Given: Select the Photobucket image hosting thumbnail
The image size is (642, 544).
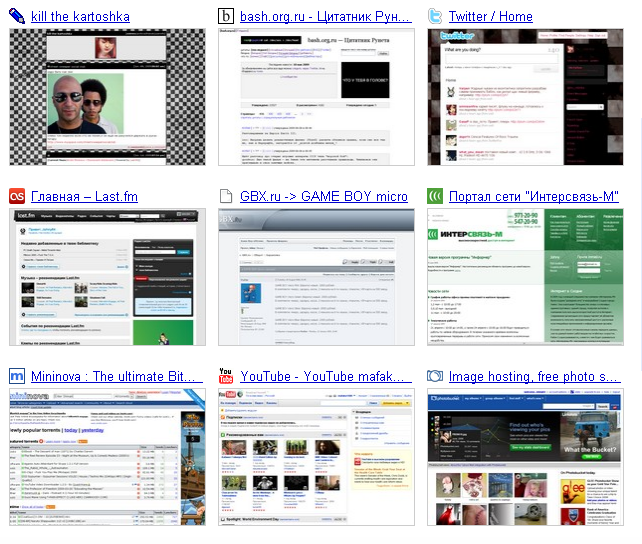Looking at the screenshot, I should [x=525, y=457].
